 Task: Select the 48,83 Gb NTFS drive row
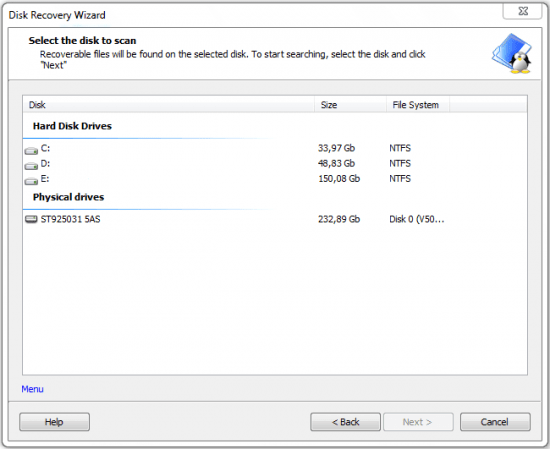coord(275,163)
